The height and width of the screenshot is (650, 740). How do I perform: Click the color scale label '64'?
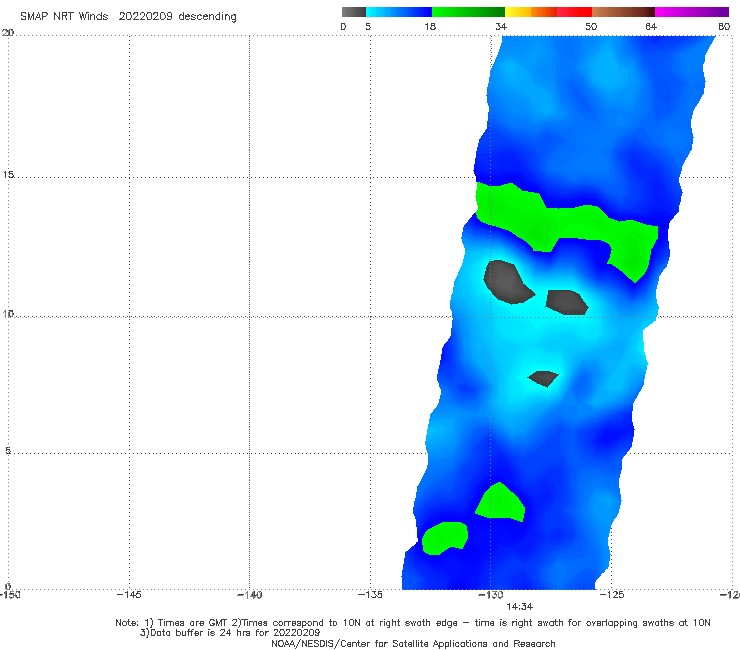tap(651, 27)
